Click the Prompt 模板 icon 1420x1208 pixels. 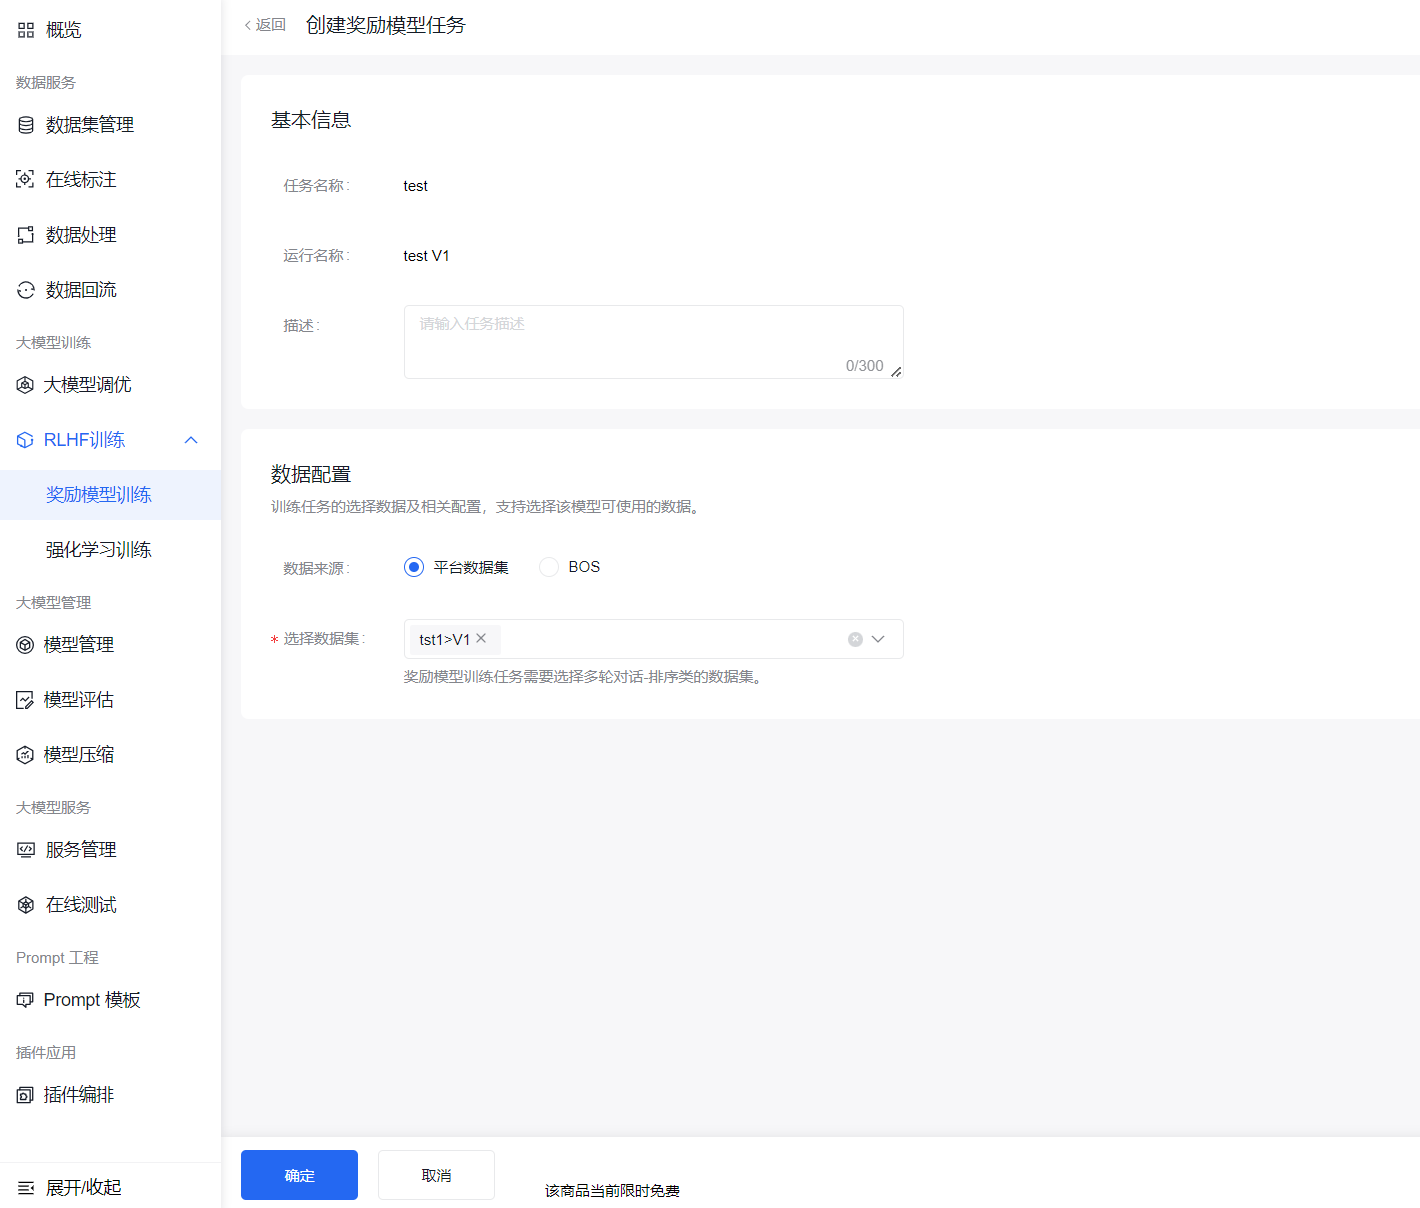[x=25, y=1000]
